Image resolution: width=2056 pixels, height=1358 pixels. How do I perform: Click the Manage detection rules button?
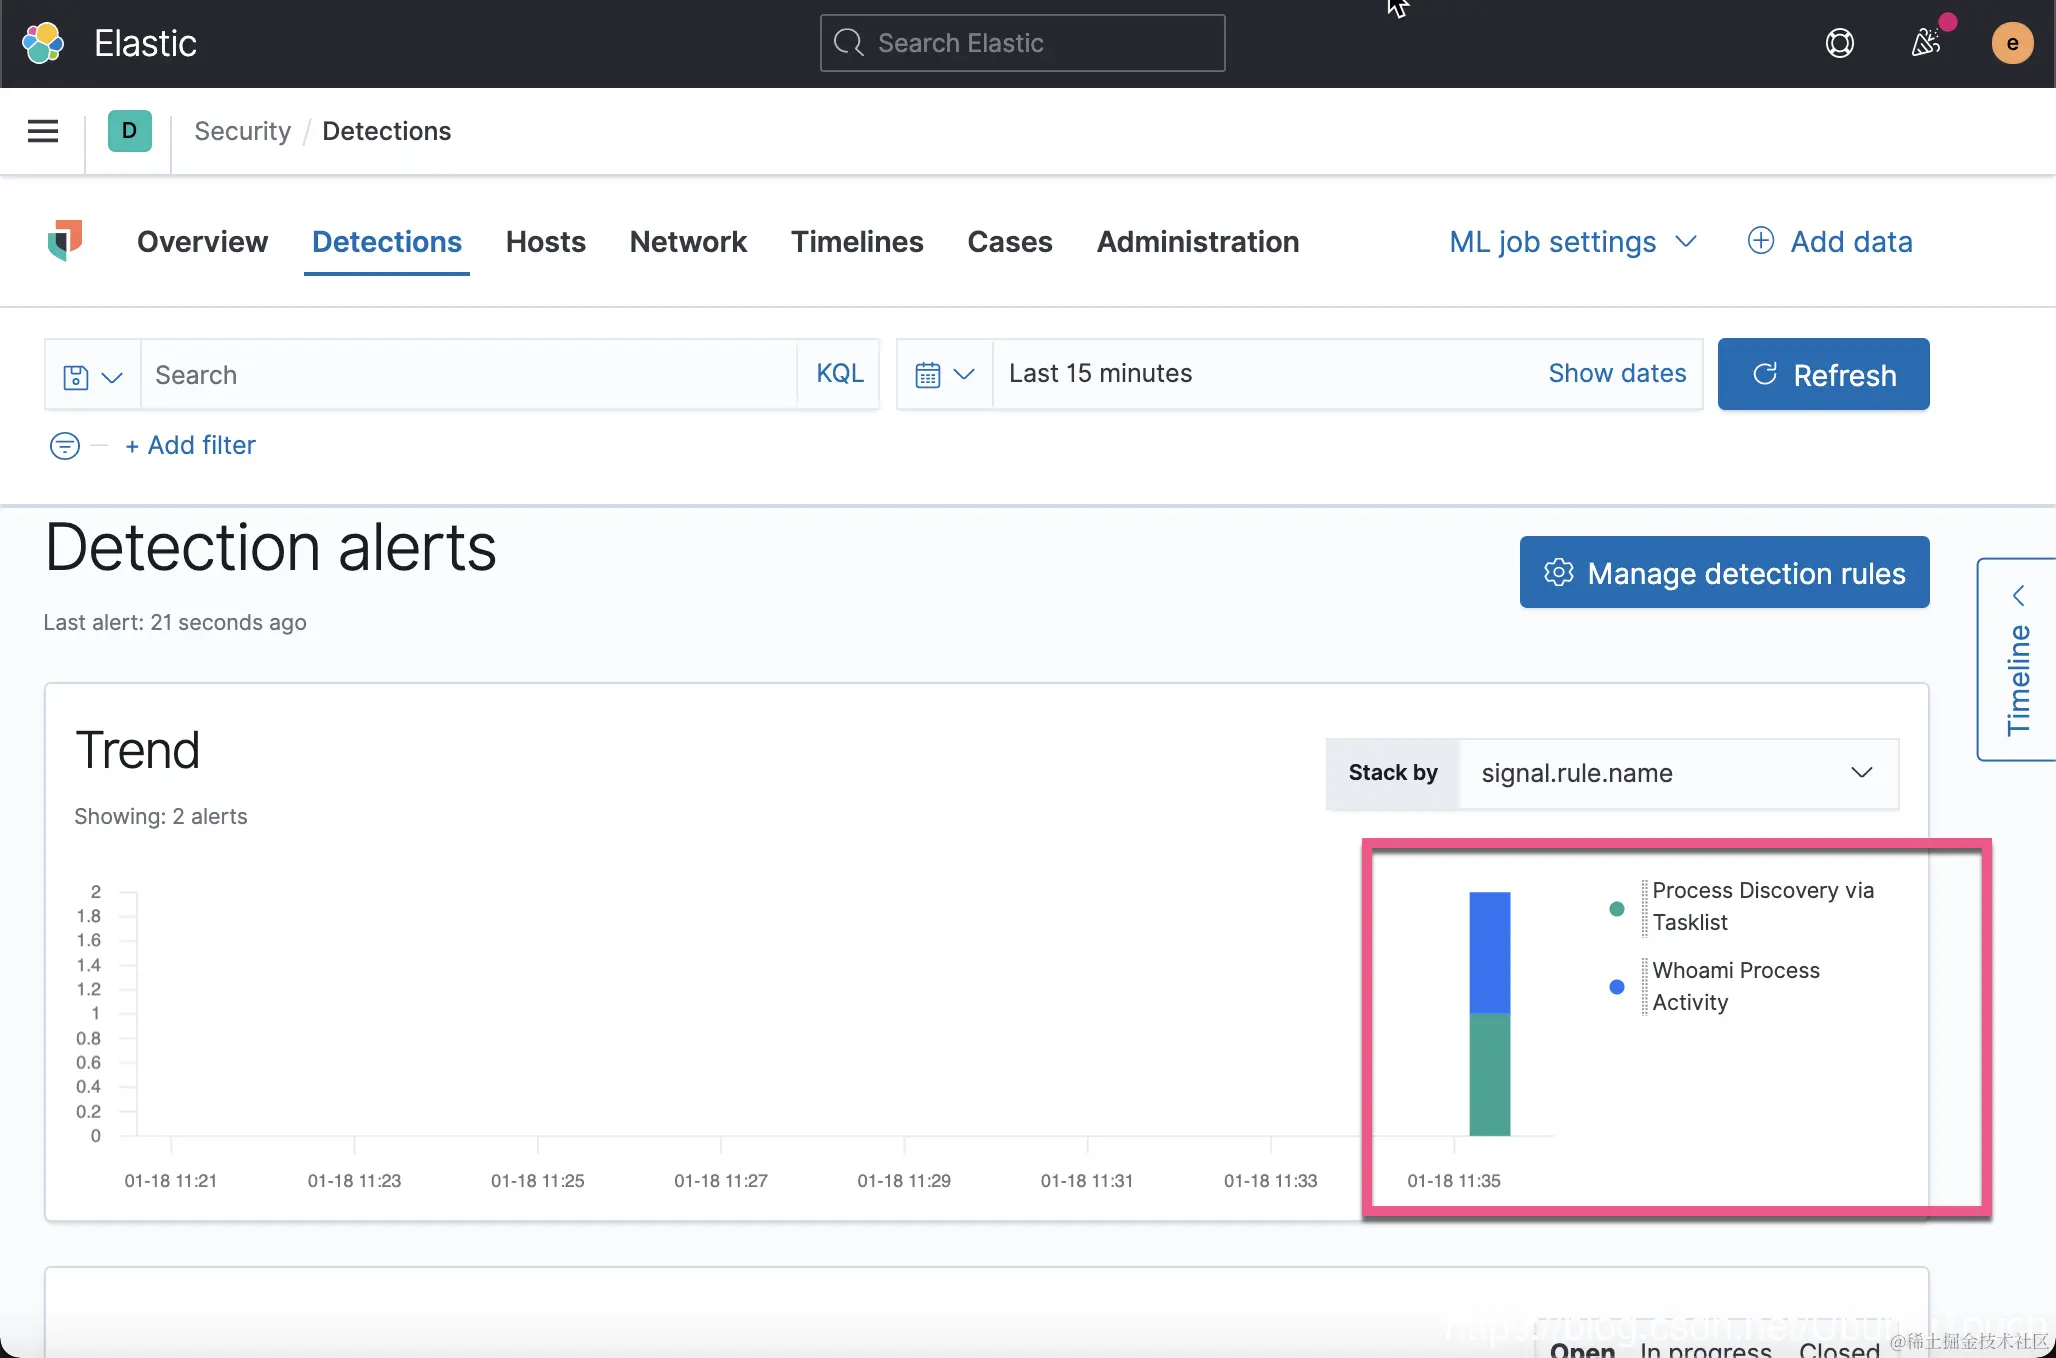(1724, 573)
